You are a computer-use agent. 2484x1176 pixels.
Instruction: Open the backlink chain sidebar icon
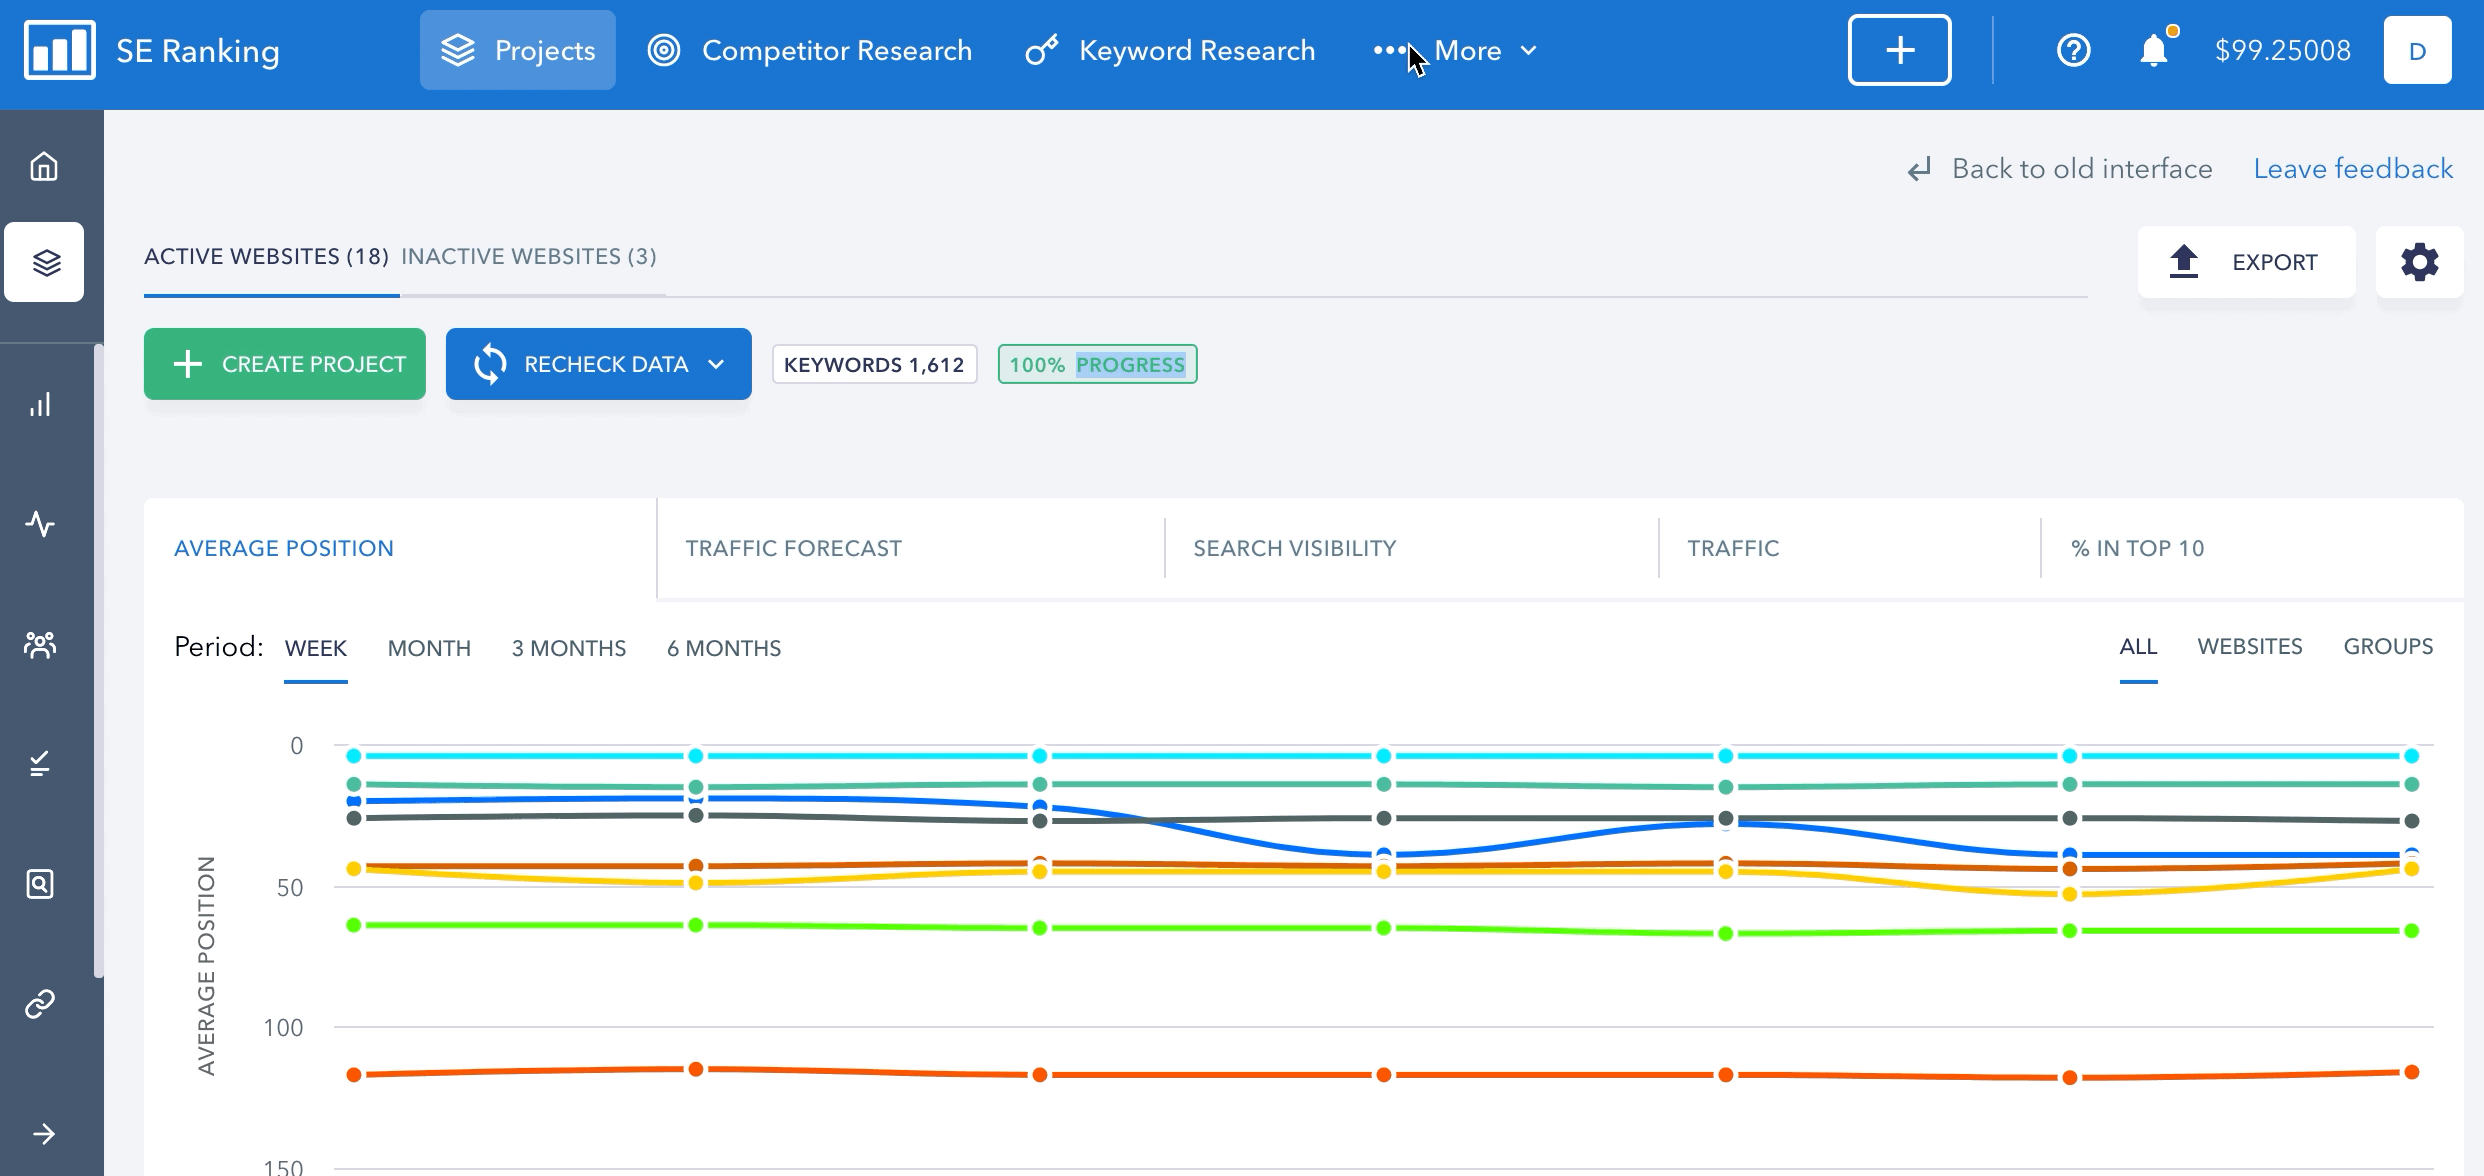[x=40, y=1003]
